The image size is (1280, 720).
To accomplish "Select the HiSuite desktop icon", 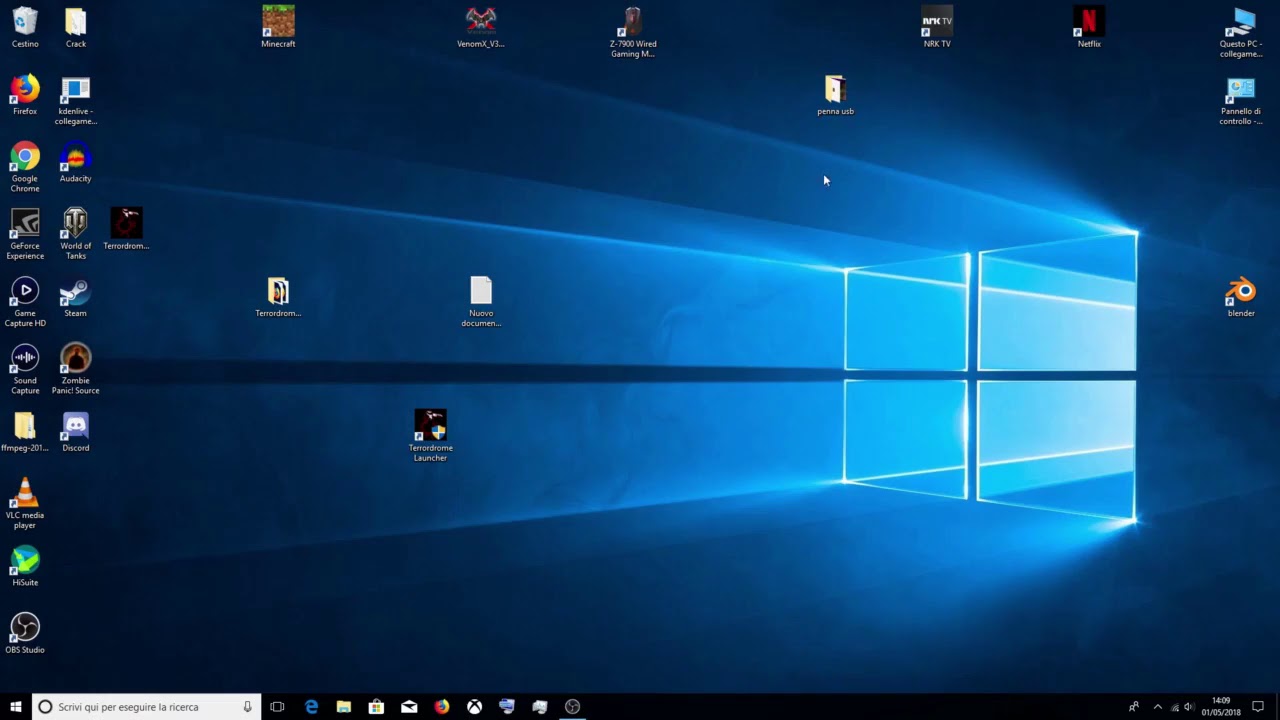I will point(25,566).
